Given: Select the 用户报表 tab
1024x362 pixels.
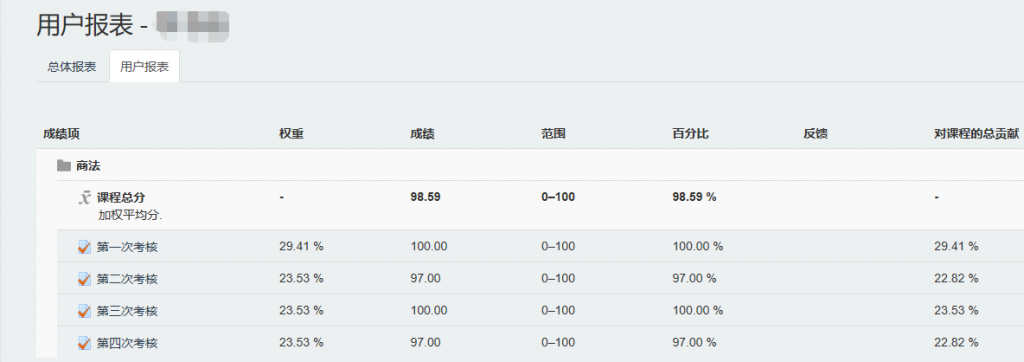Looking at the screenshot, I should [x=144, y=67].
